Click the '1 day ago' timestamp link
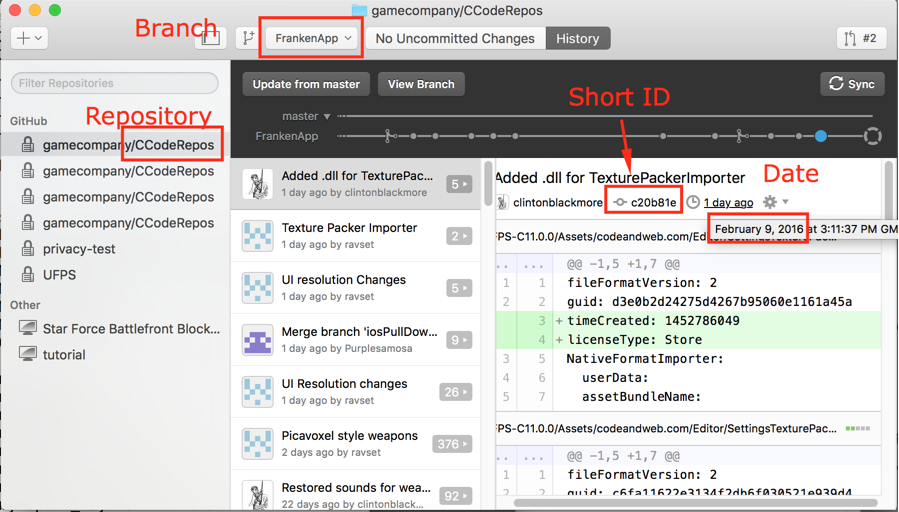Screen dimensions: 899x512 (x=728, y=202)
